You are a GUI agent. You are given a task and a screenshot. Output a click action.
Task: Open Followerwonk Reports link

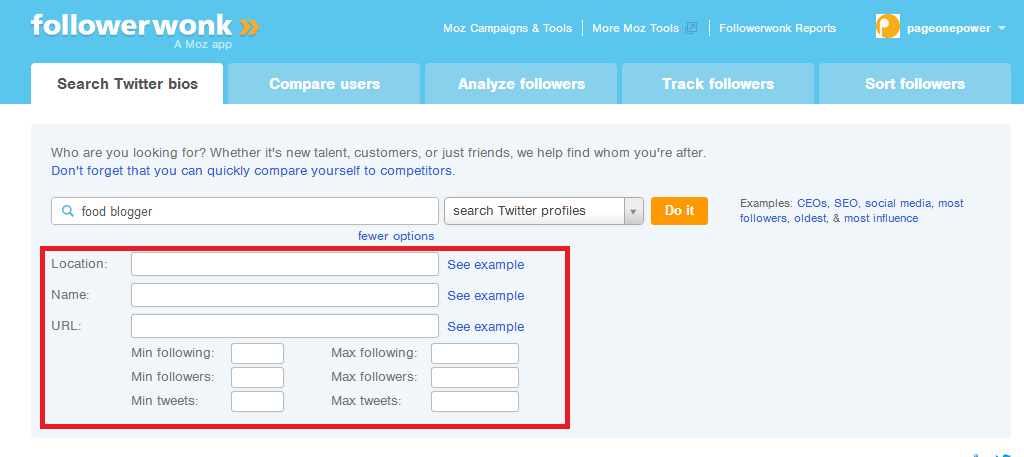click(777, 28)
